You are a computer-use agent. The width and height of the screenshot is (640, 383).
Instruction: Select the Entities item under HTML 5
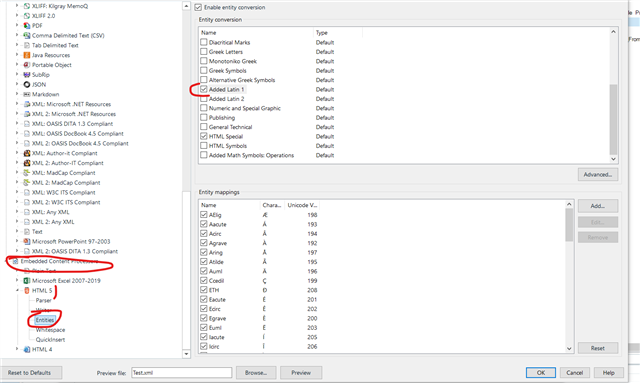[x=44, y=320]
